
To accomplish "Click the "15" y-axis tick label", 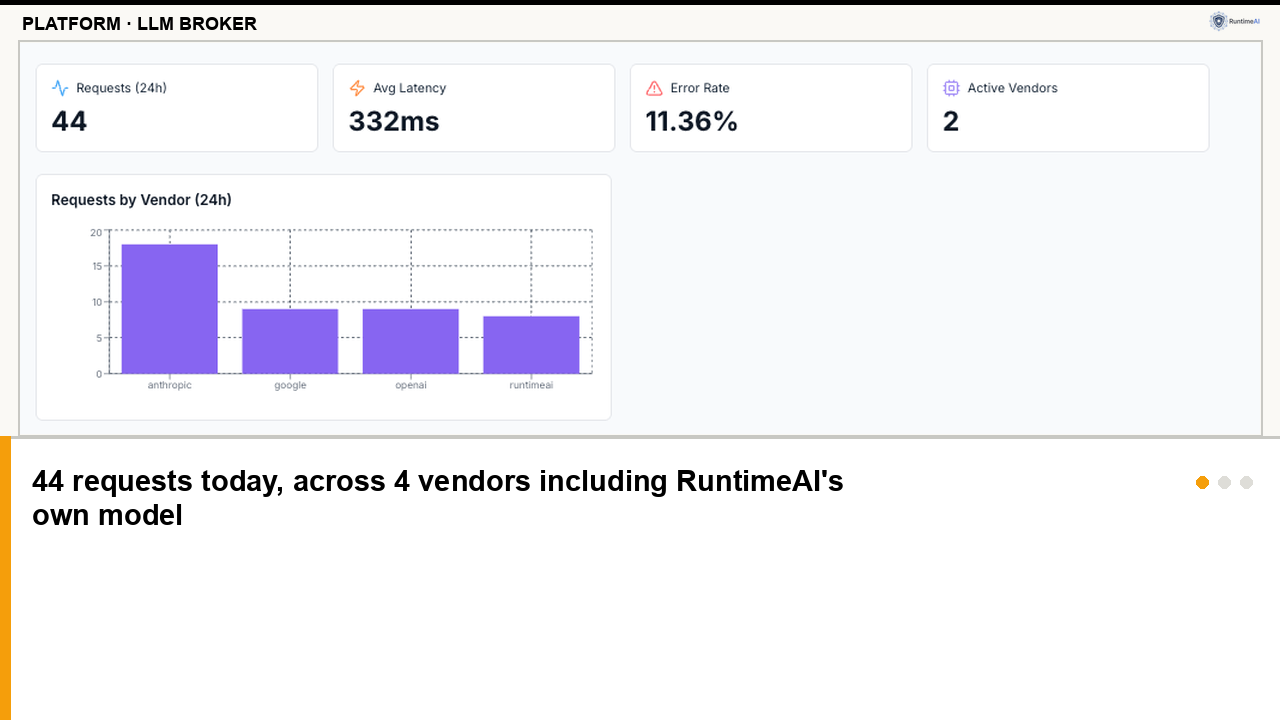I will (x=96, y=266).
